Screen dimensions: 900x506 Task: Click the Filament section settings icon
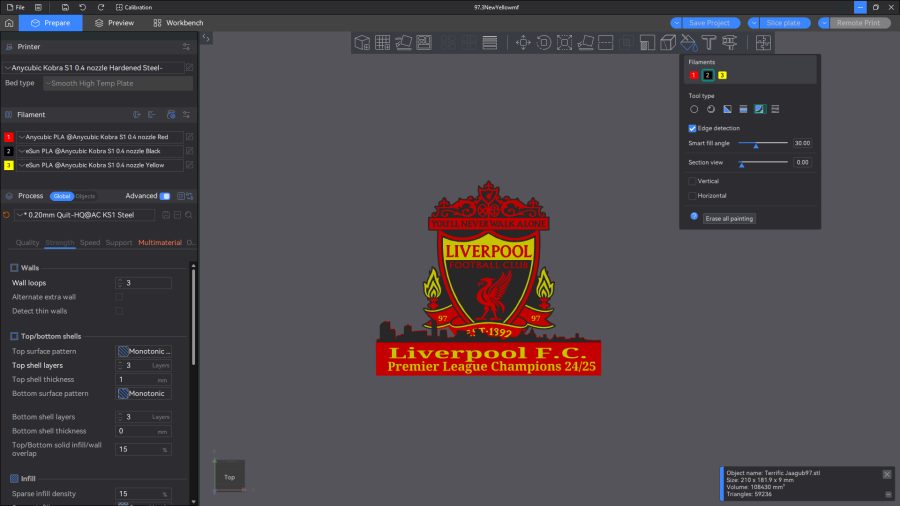tap(186, 115)
